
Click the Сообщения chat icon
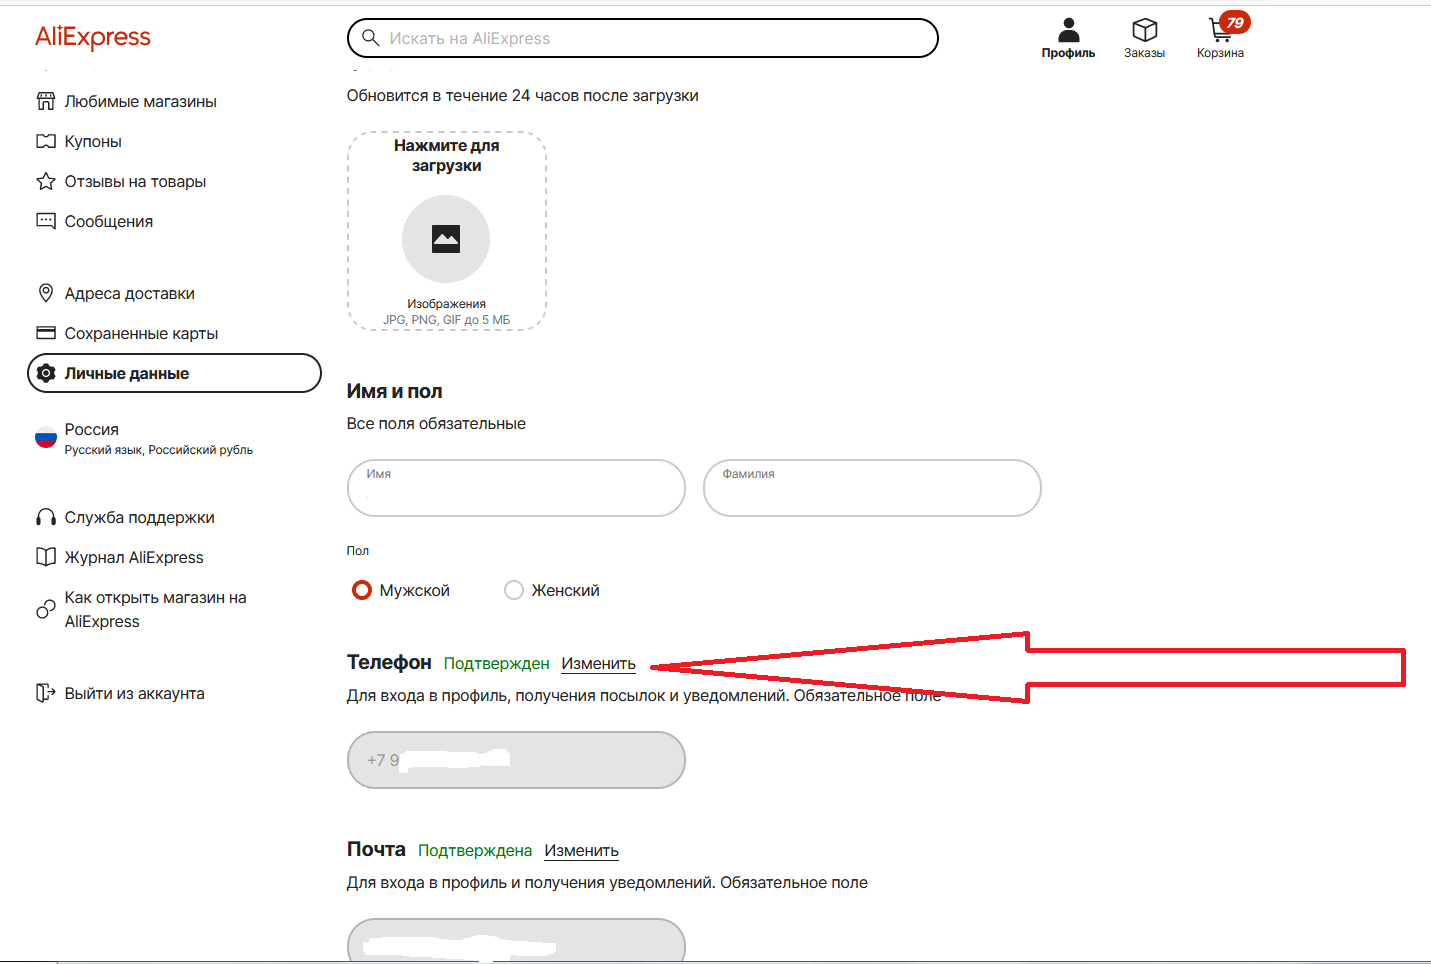click(46, 221)
